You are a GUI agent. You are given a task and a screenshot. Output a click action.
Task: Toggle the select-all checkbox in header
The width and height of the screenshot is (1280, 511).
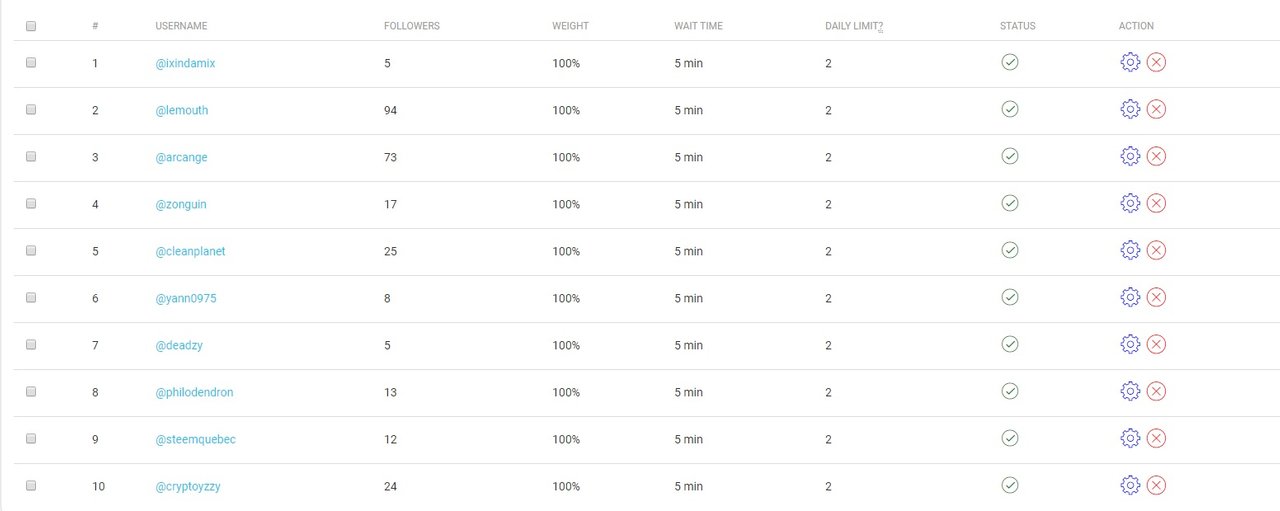tap(31, 26)
